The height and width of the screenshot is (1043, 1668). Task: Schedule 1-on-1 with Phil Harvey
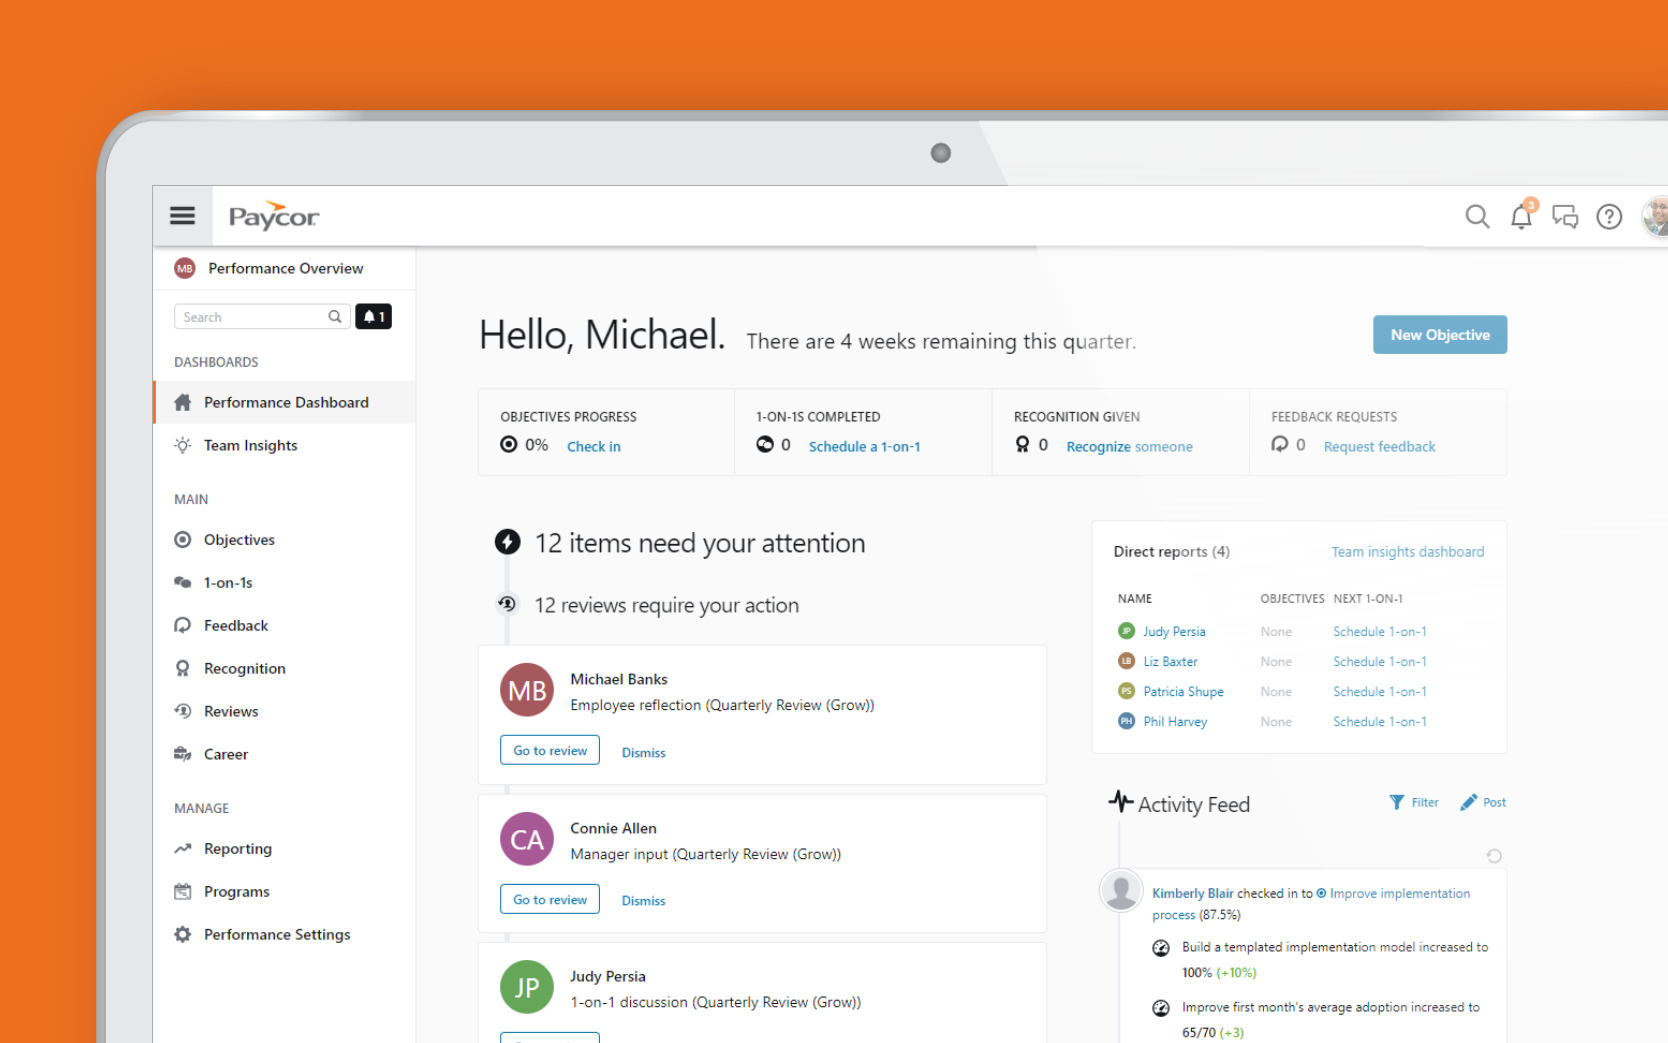tap(1379, 722)
